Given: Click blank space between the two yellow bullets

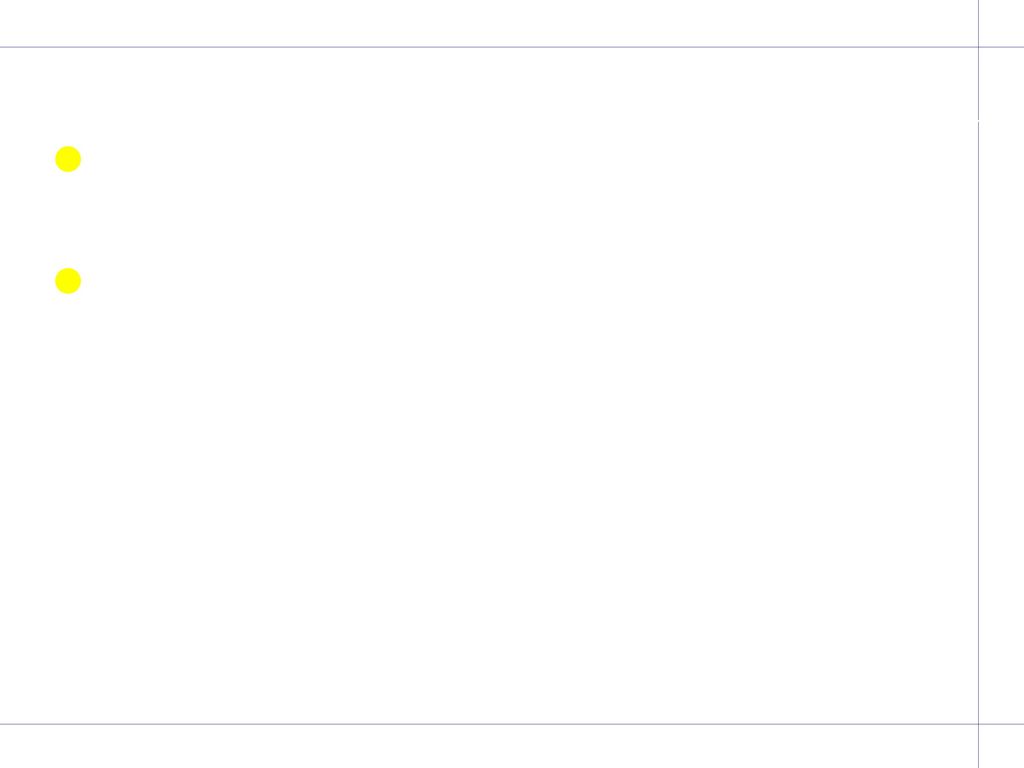Looking at the screenshot, I should 68,220.
